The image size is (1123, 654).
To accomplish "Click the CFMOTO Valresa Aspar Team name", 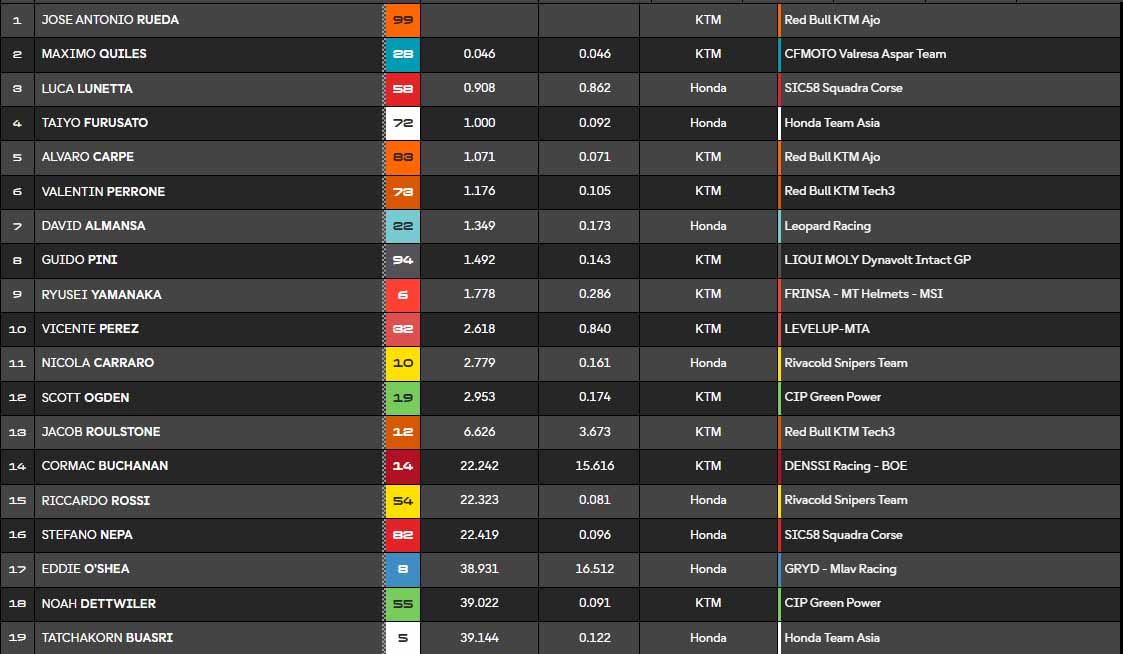I will tap(865, 54).
